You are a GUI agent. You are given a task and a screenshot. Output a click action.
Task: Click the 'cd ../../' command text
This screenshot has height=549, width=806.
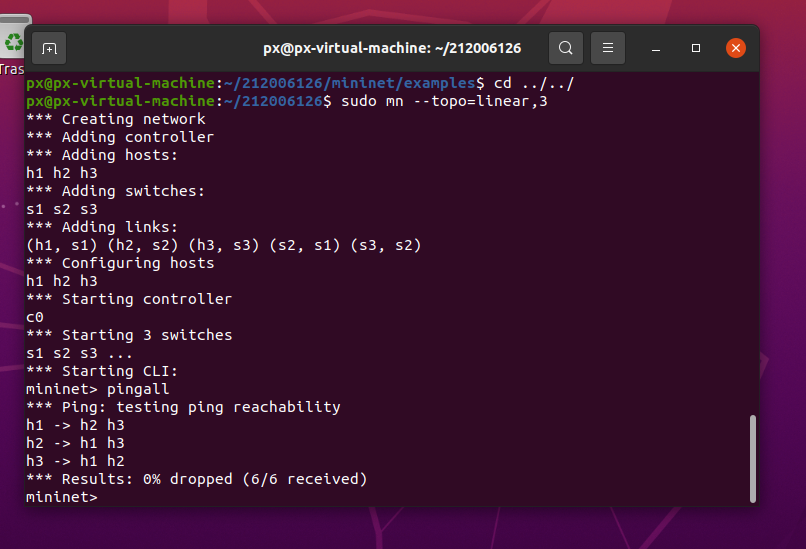point(534,83)
